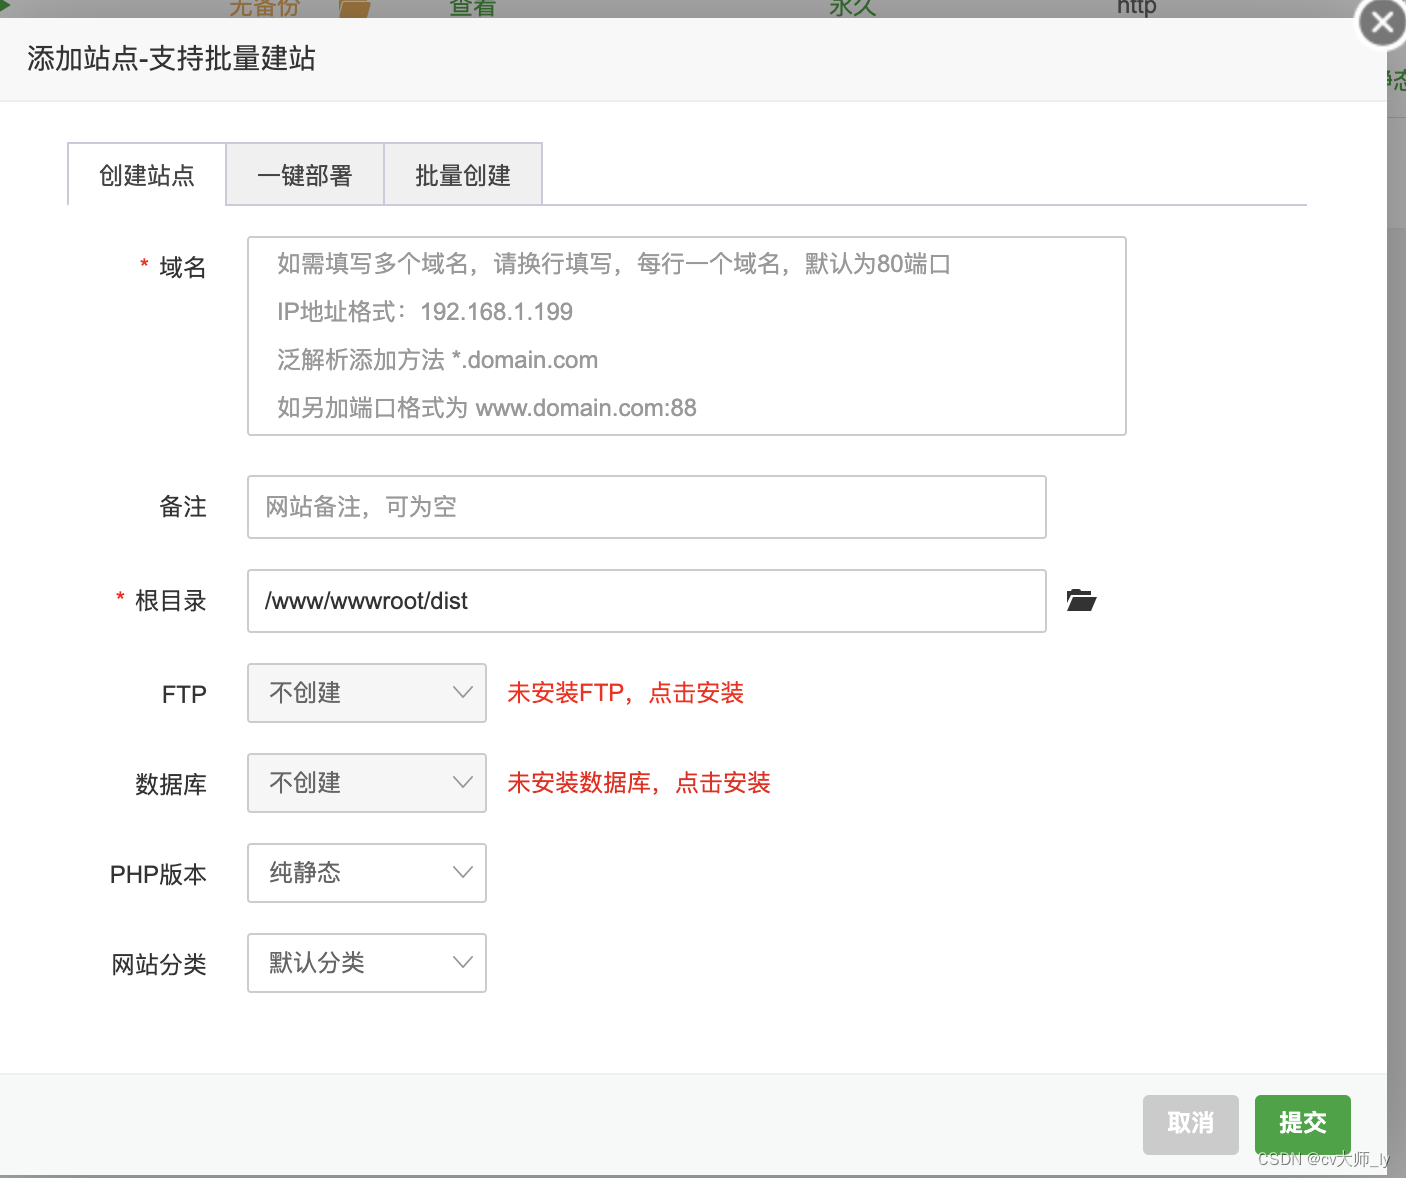Click the 提交 button
The width and height of the screenshot is (1406, 1178).
click(1303, 1124)
